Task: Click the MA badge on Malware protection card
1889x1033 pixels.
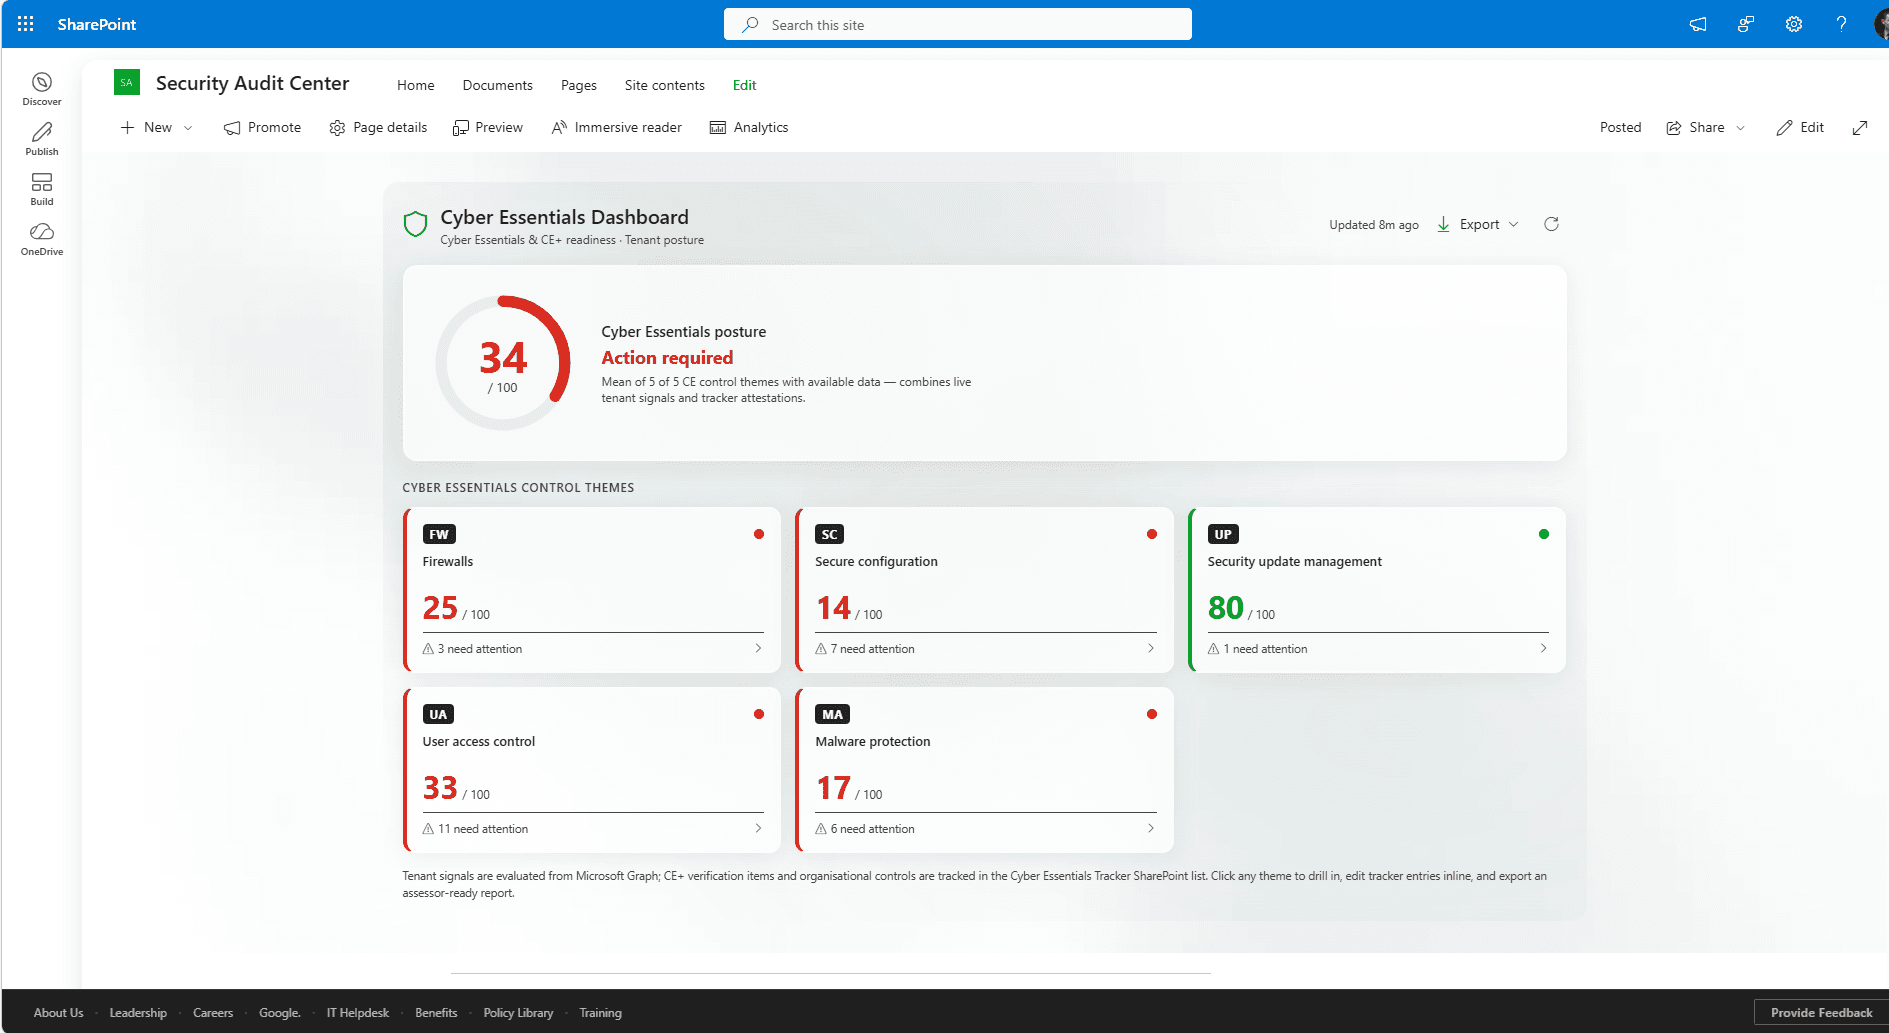Action: 832,714
